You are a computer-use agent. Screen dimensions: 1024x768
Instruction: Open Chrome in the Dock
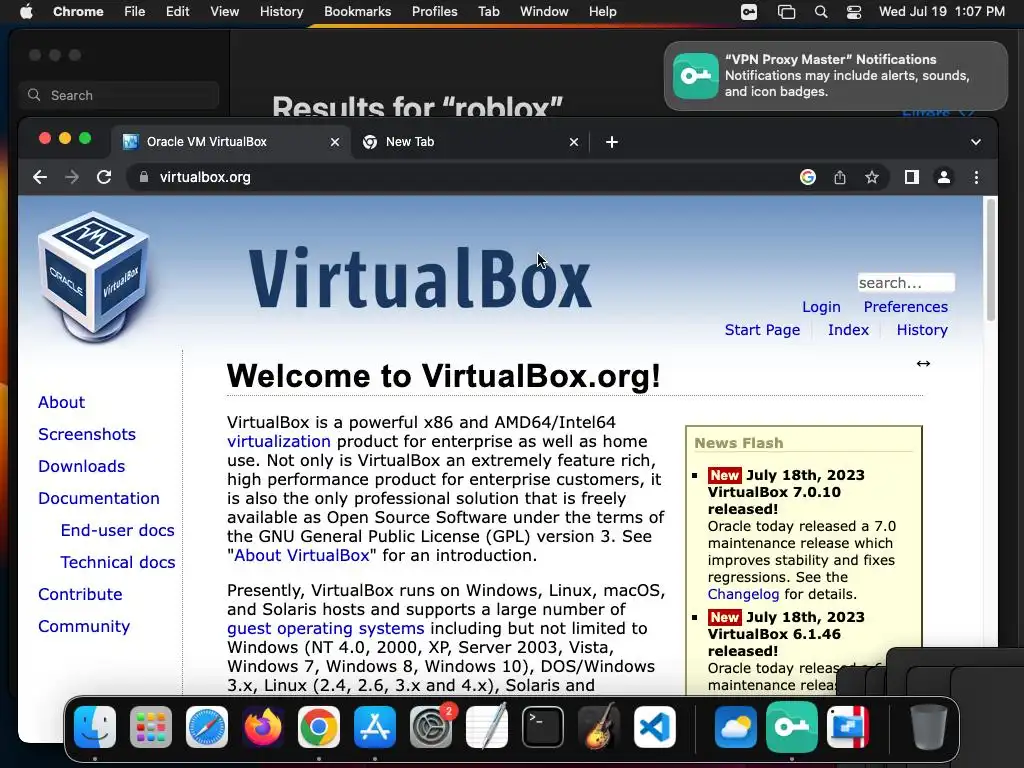pos(319,727)
